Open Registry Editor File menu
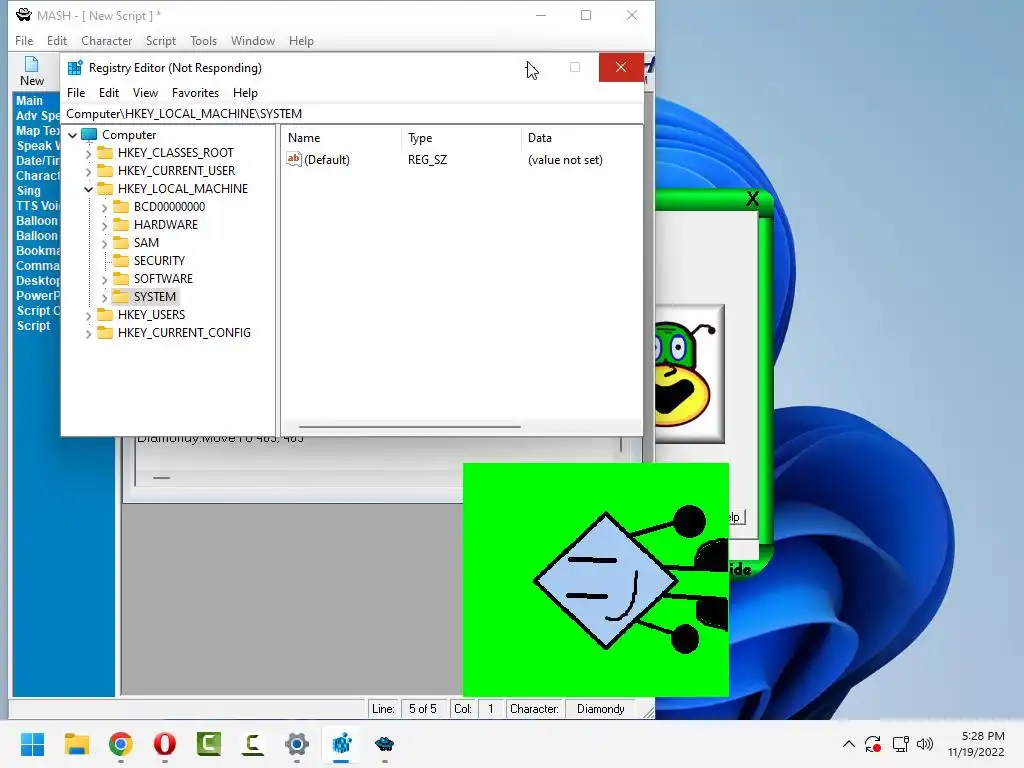 point(76,93)
